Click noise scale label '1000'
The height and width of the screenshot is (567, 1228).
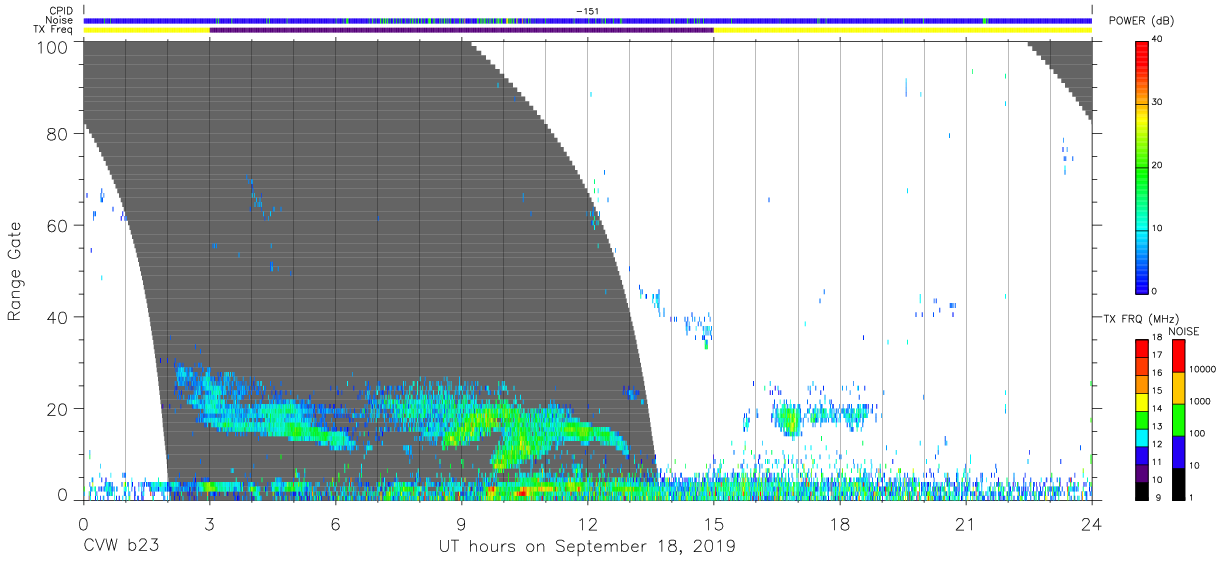[x=1199, y=401]
